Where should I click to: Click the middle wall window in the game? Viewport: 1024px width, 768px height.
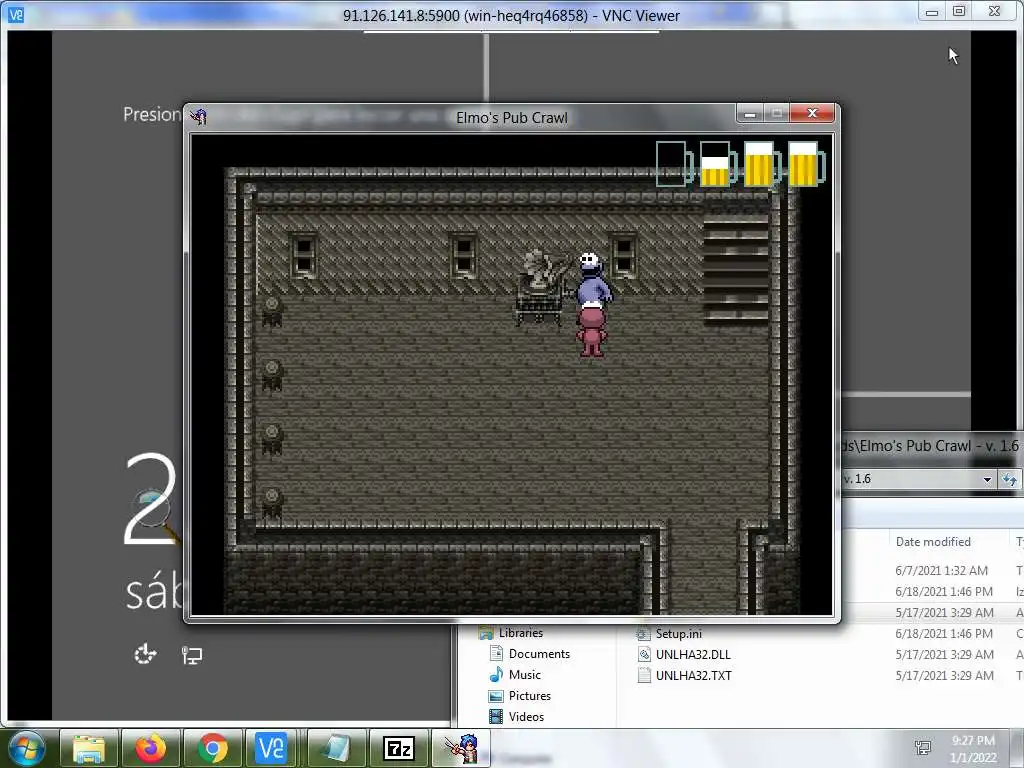pos(464,255)
